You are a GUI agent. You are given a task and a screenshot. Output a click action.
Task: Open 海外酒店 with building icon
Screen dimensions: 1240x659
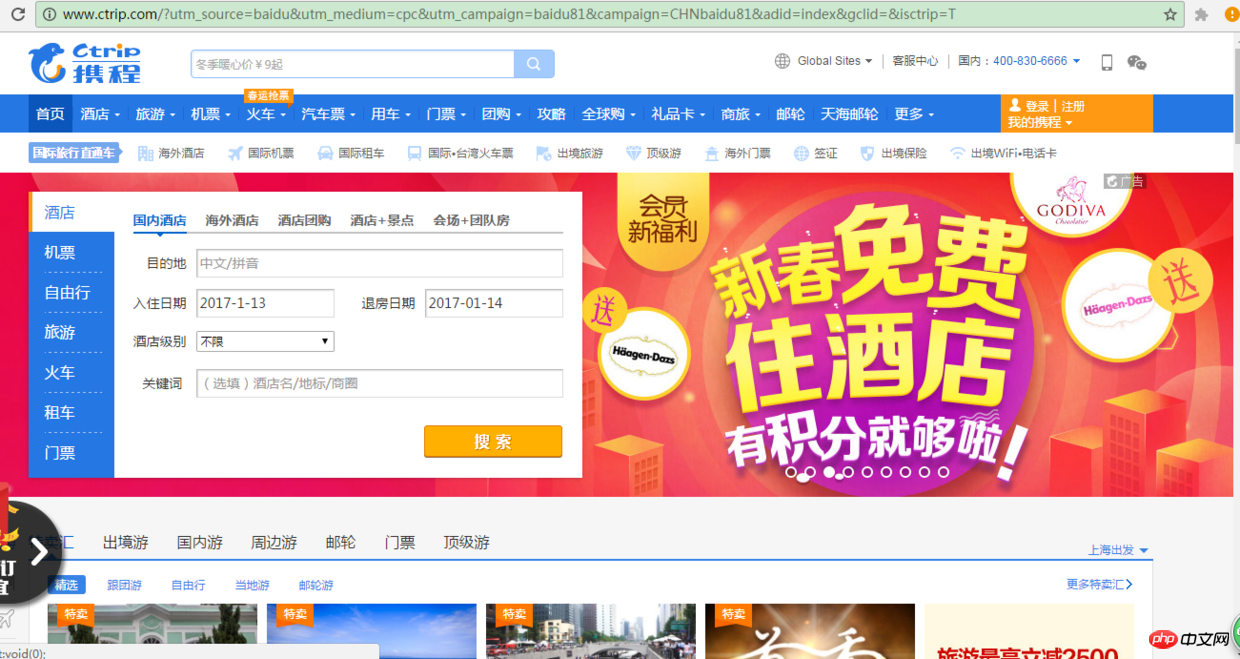[170, 153]
